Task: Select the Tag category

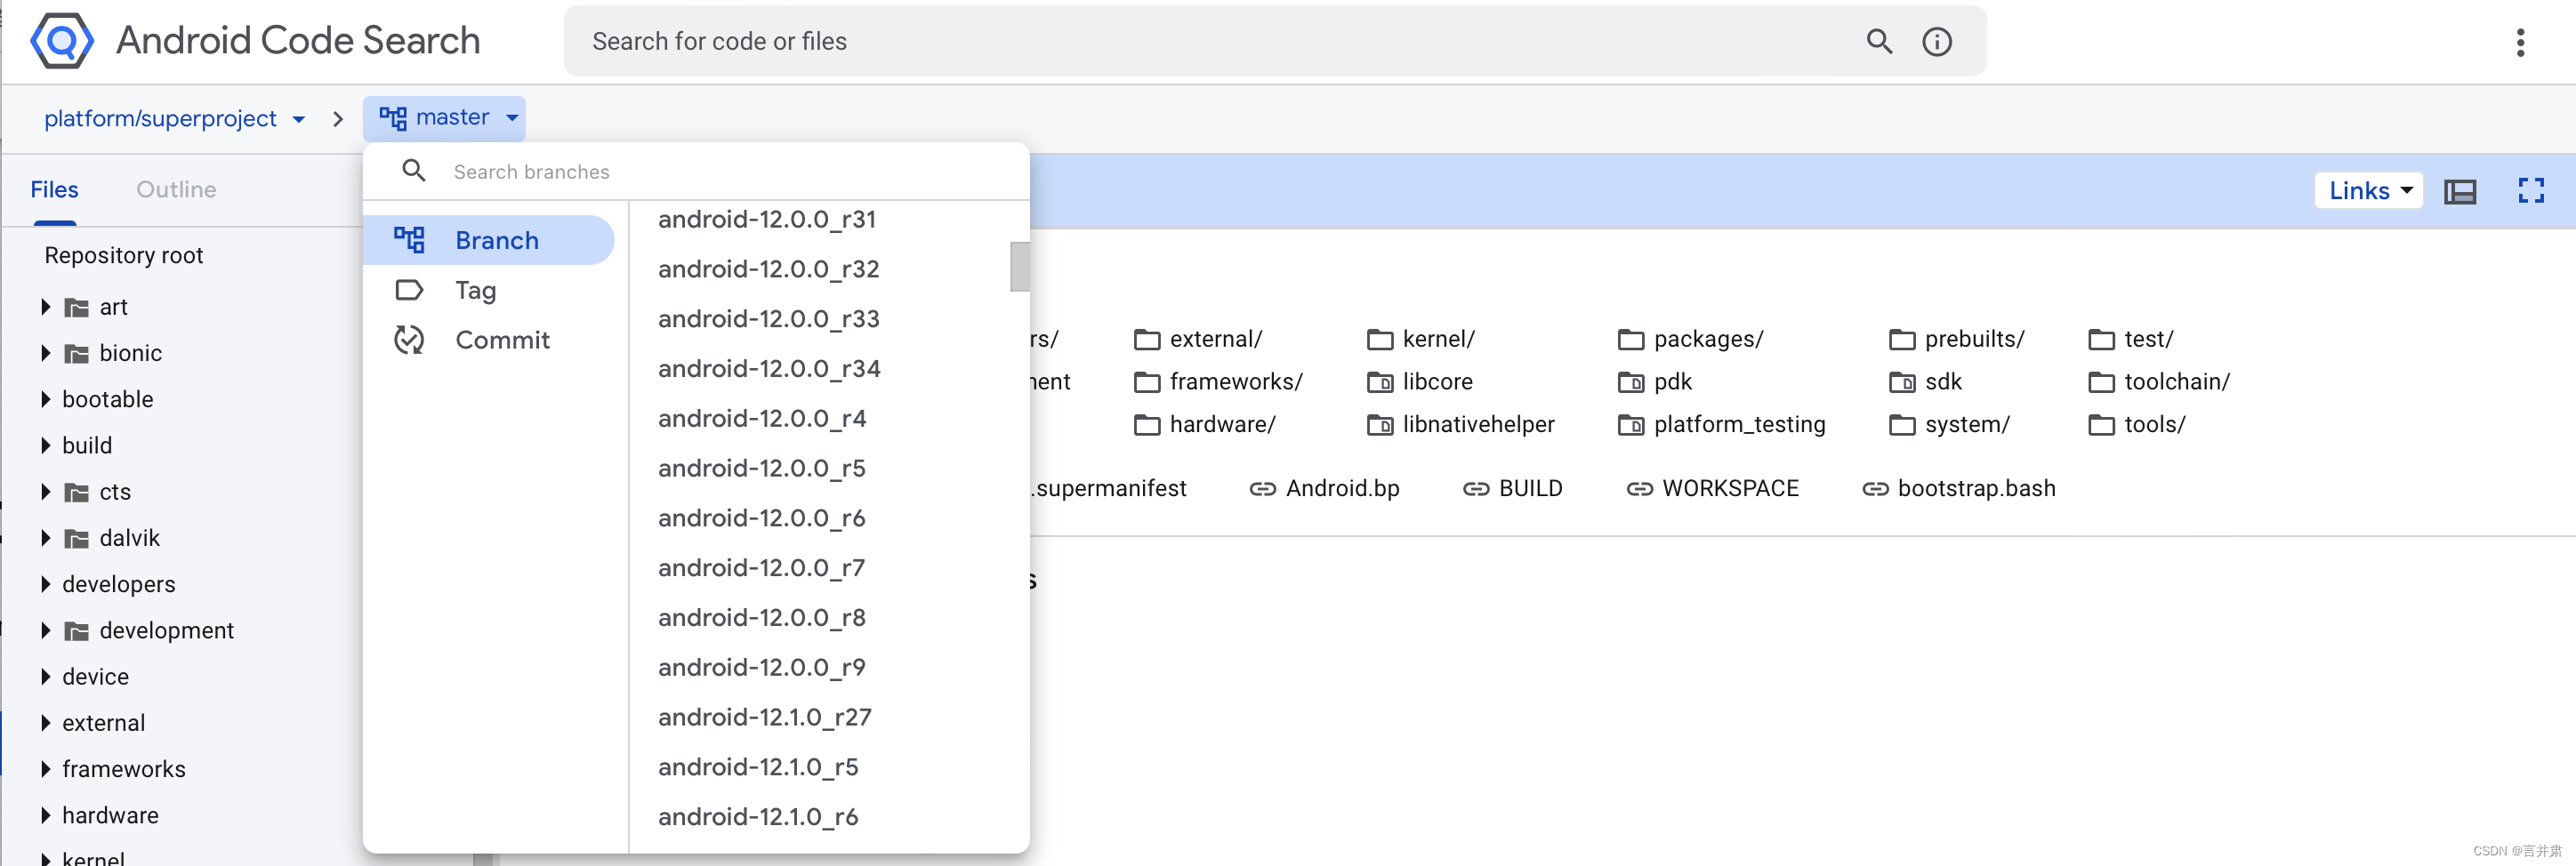Action: (489, 290)
